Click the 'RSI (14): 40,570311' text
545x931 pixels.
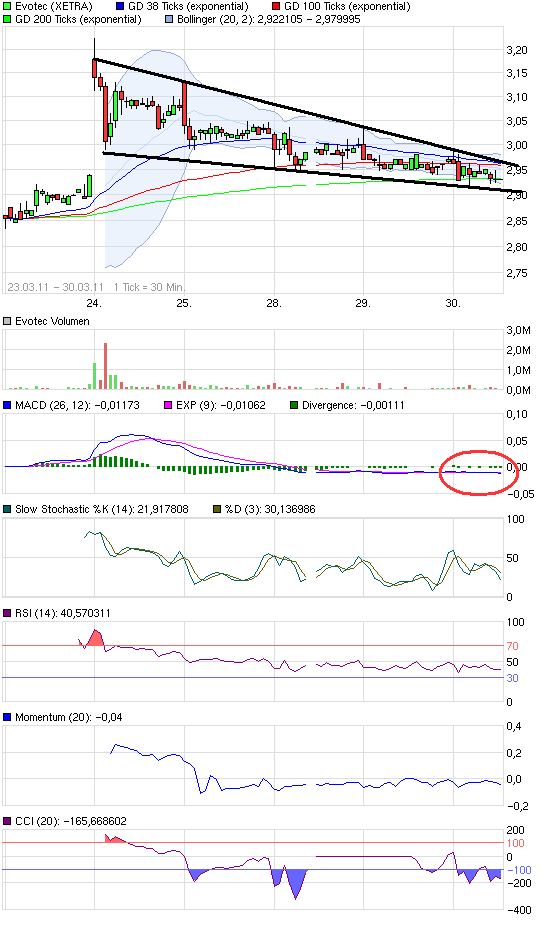[x=62, y=613]
